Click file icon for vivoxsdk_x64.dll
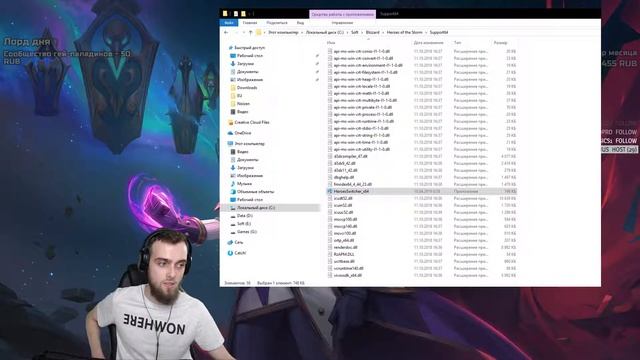Viewport: 640px width, 360px height. pos(330,275)
